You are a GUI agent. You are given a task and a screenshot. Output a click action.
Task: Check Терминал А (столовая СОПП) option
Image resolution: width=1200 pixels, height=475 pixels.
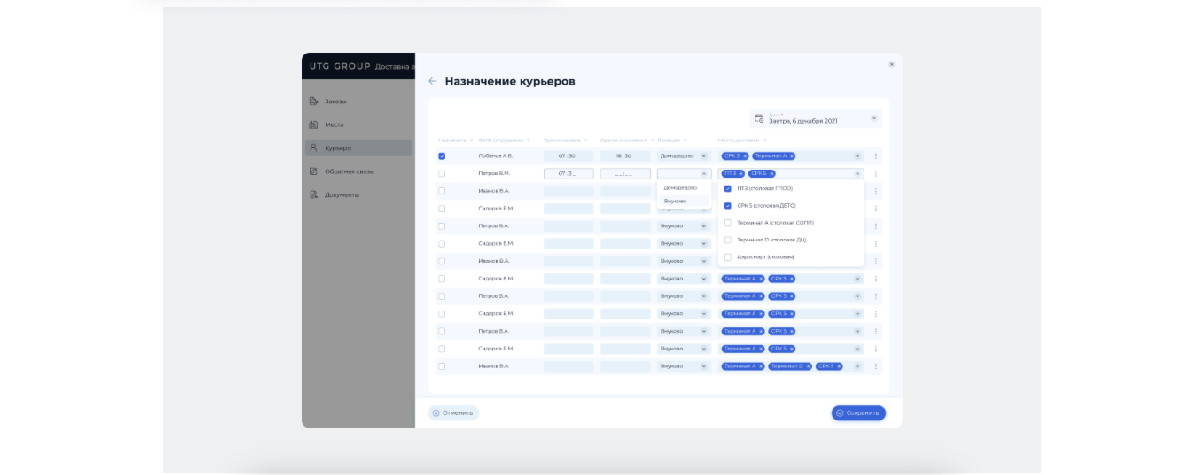tap(728, 223)
